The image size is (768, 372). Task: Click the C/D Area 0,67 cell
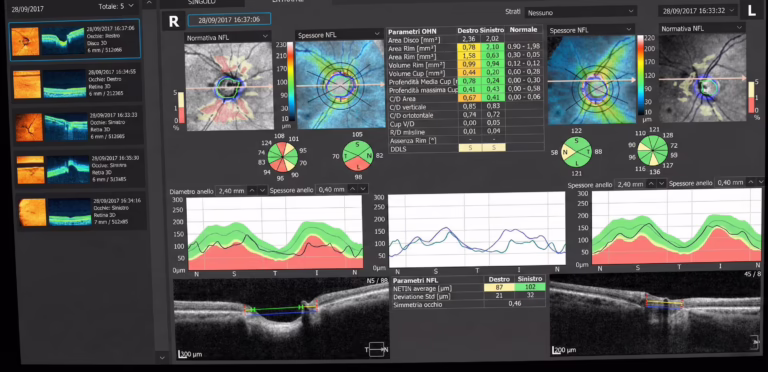[x=469, y=98]
